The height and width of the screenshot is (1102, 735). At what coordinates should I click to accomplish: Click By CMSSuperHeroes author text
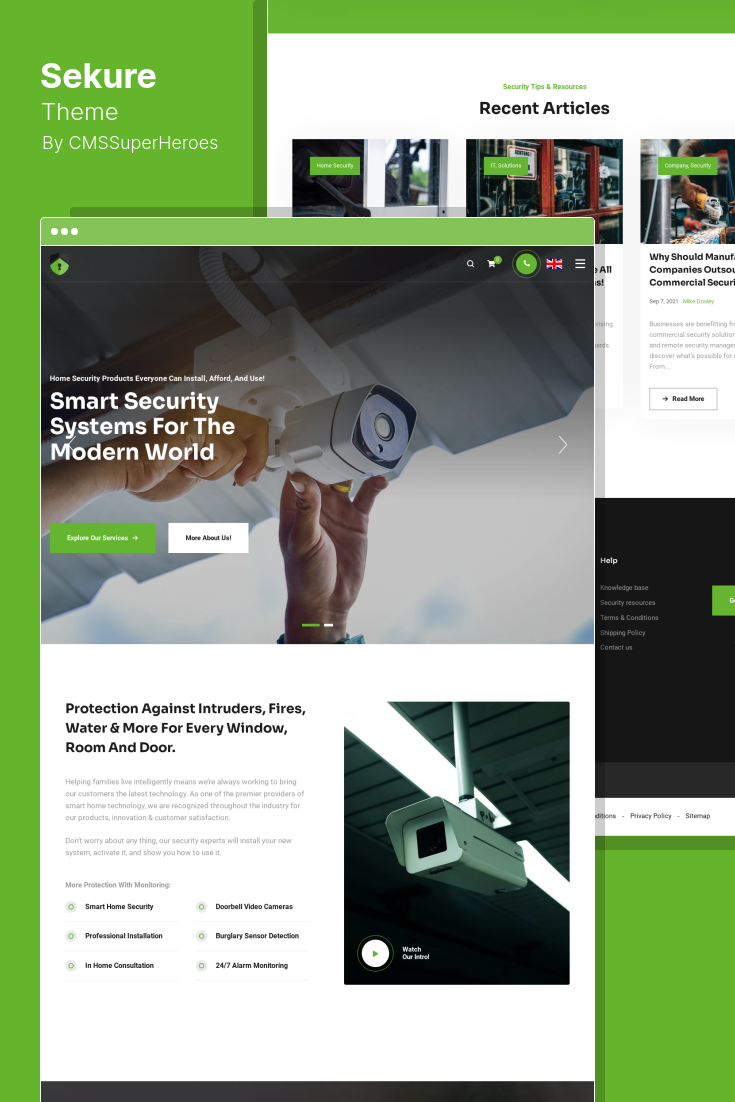[x=130, y=143]
